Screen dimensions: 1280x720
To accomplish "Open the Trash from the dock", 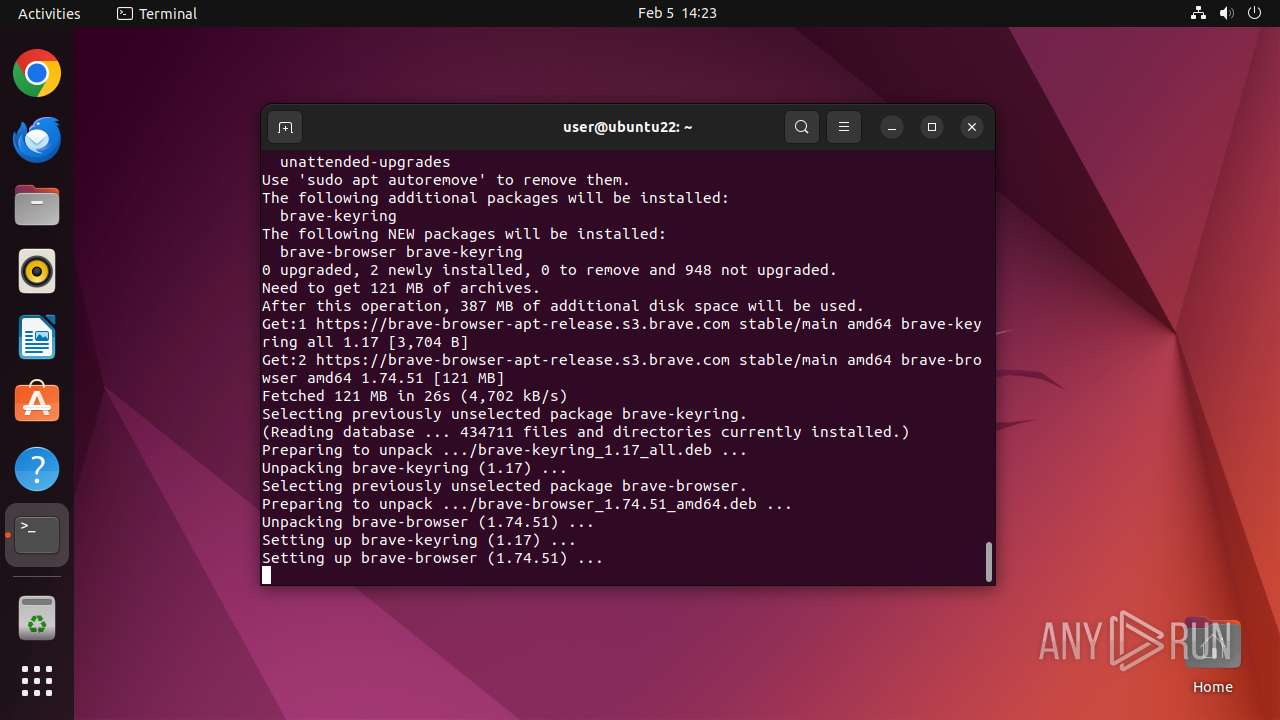I will pyautogui.click(x=37, y=617).
